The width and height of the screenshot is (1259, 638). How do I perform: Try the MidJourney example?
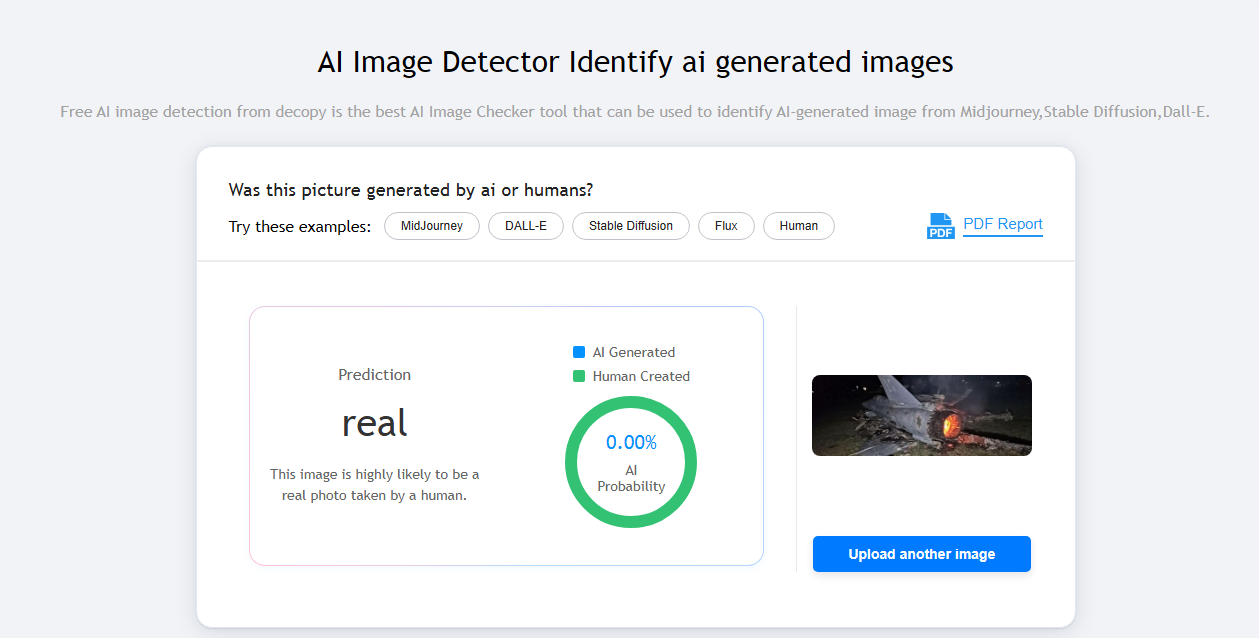coord(432,226)
